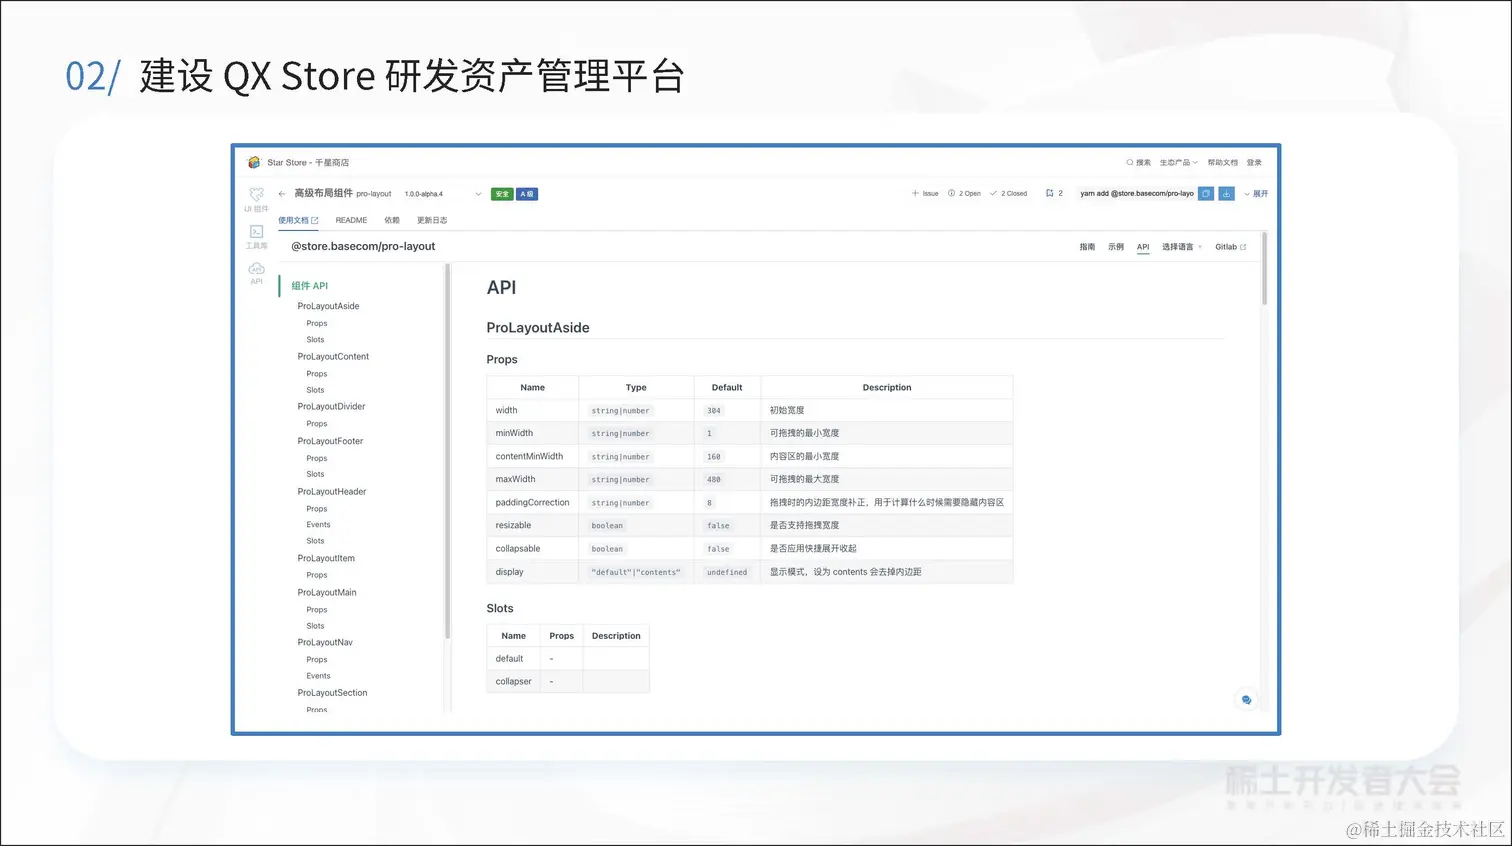
Task: Click the blue A级 badge
Action: point(527,194)
